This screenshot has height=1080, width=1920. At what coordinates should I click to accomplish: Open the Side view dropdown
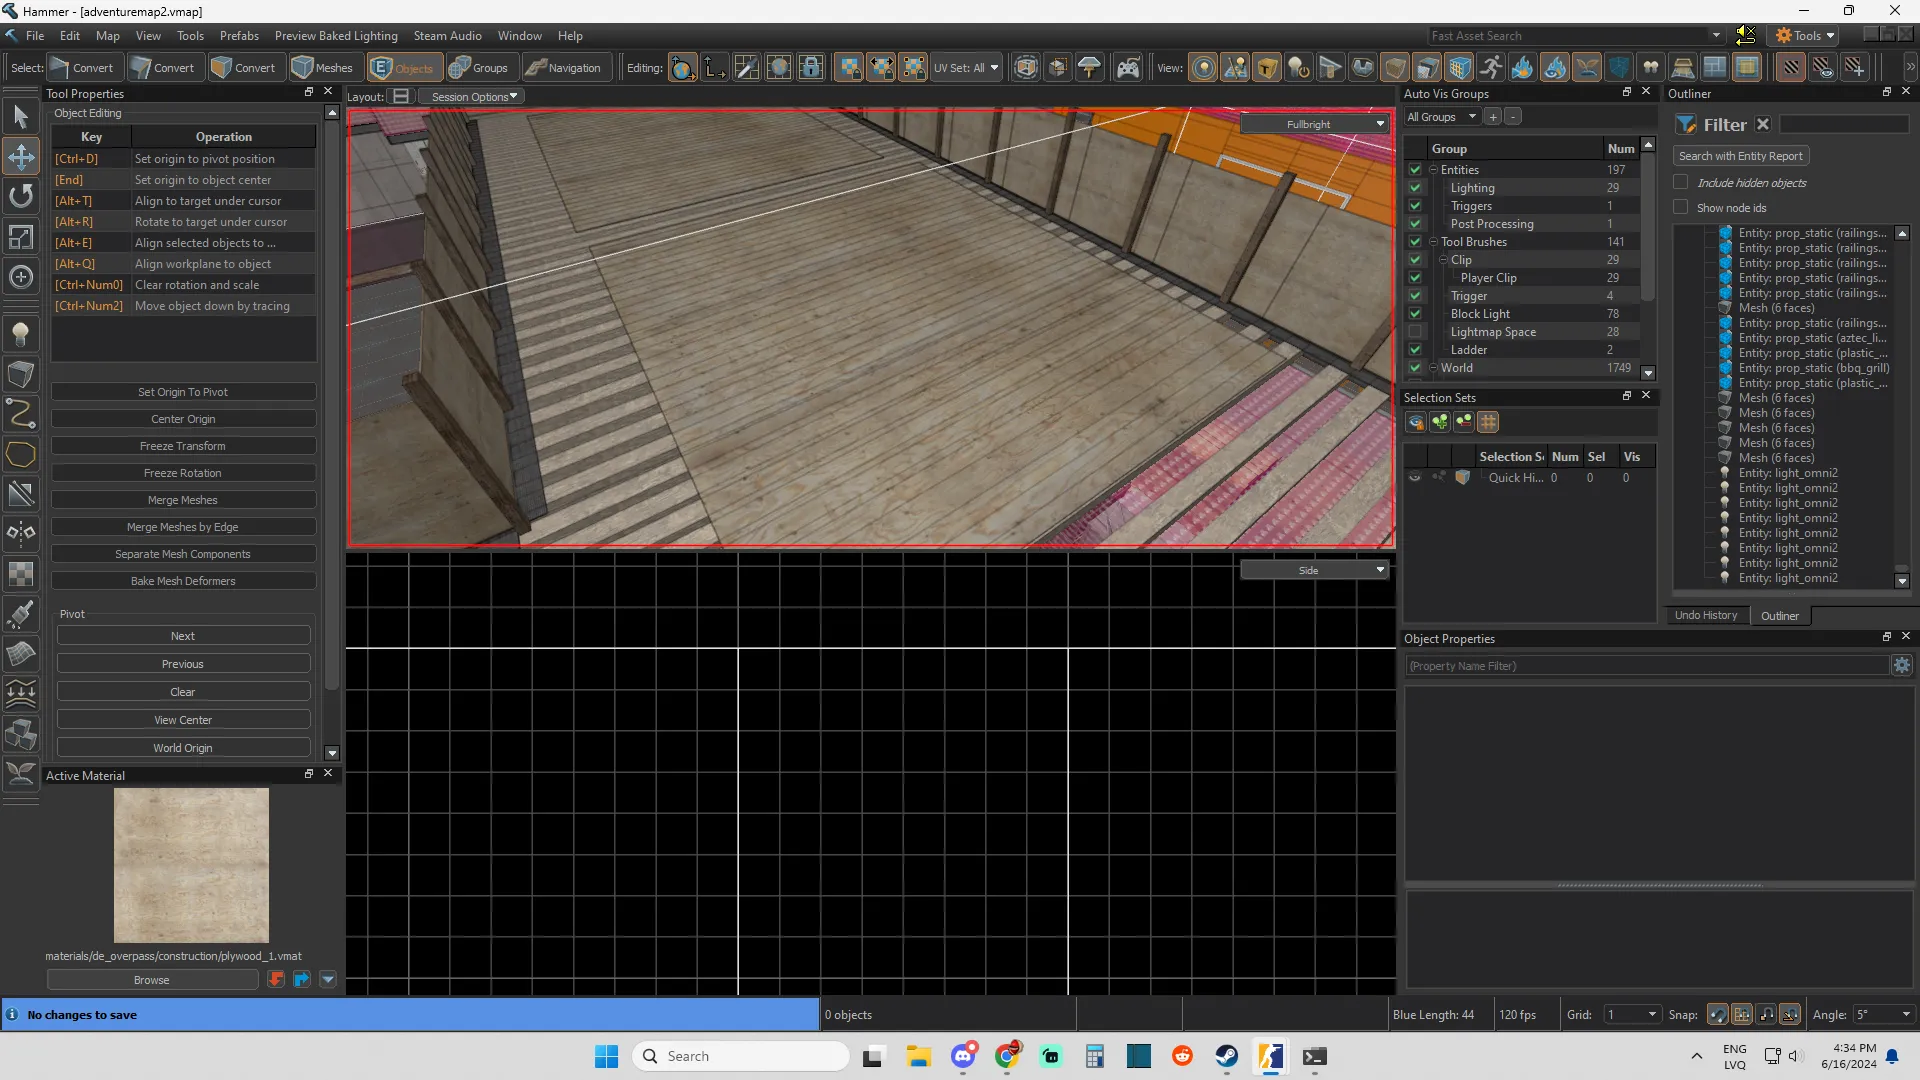(1315, 570)
